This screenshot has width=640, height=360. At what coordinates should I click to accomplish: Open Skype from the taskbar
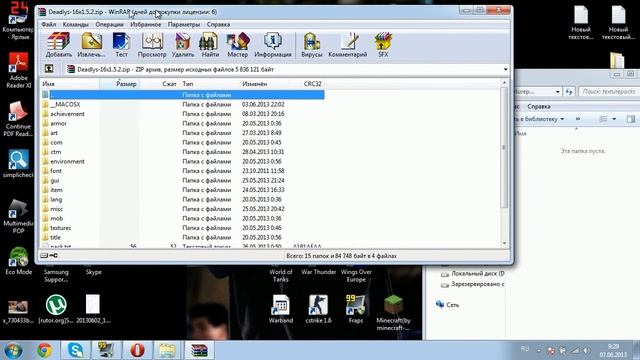[x=76, y=351]
